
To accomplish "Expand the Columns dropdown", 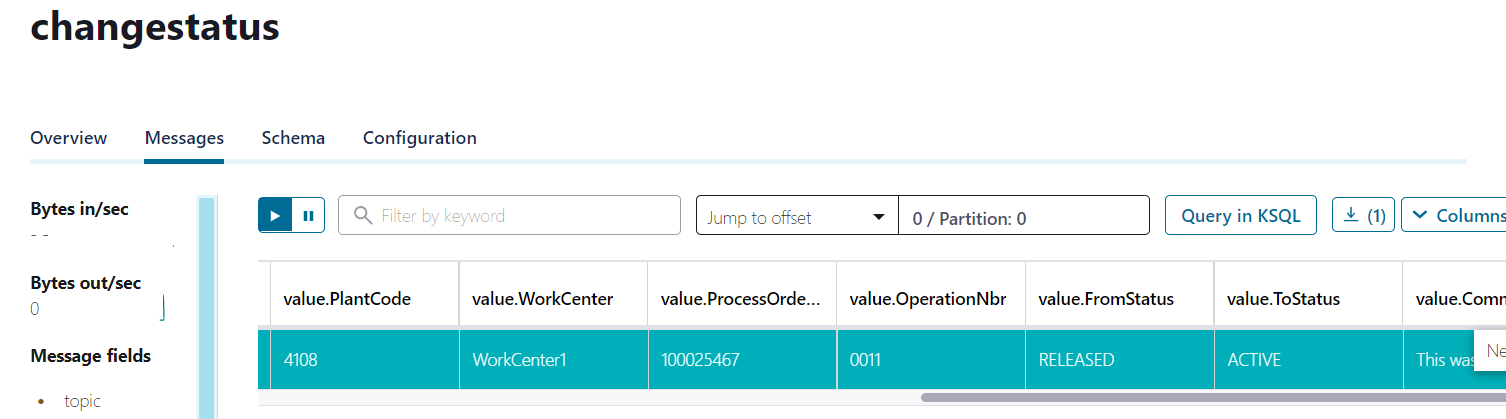I will (x=1454, y=215).
